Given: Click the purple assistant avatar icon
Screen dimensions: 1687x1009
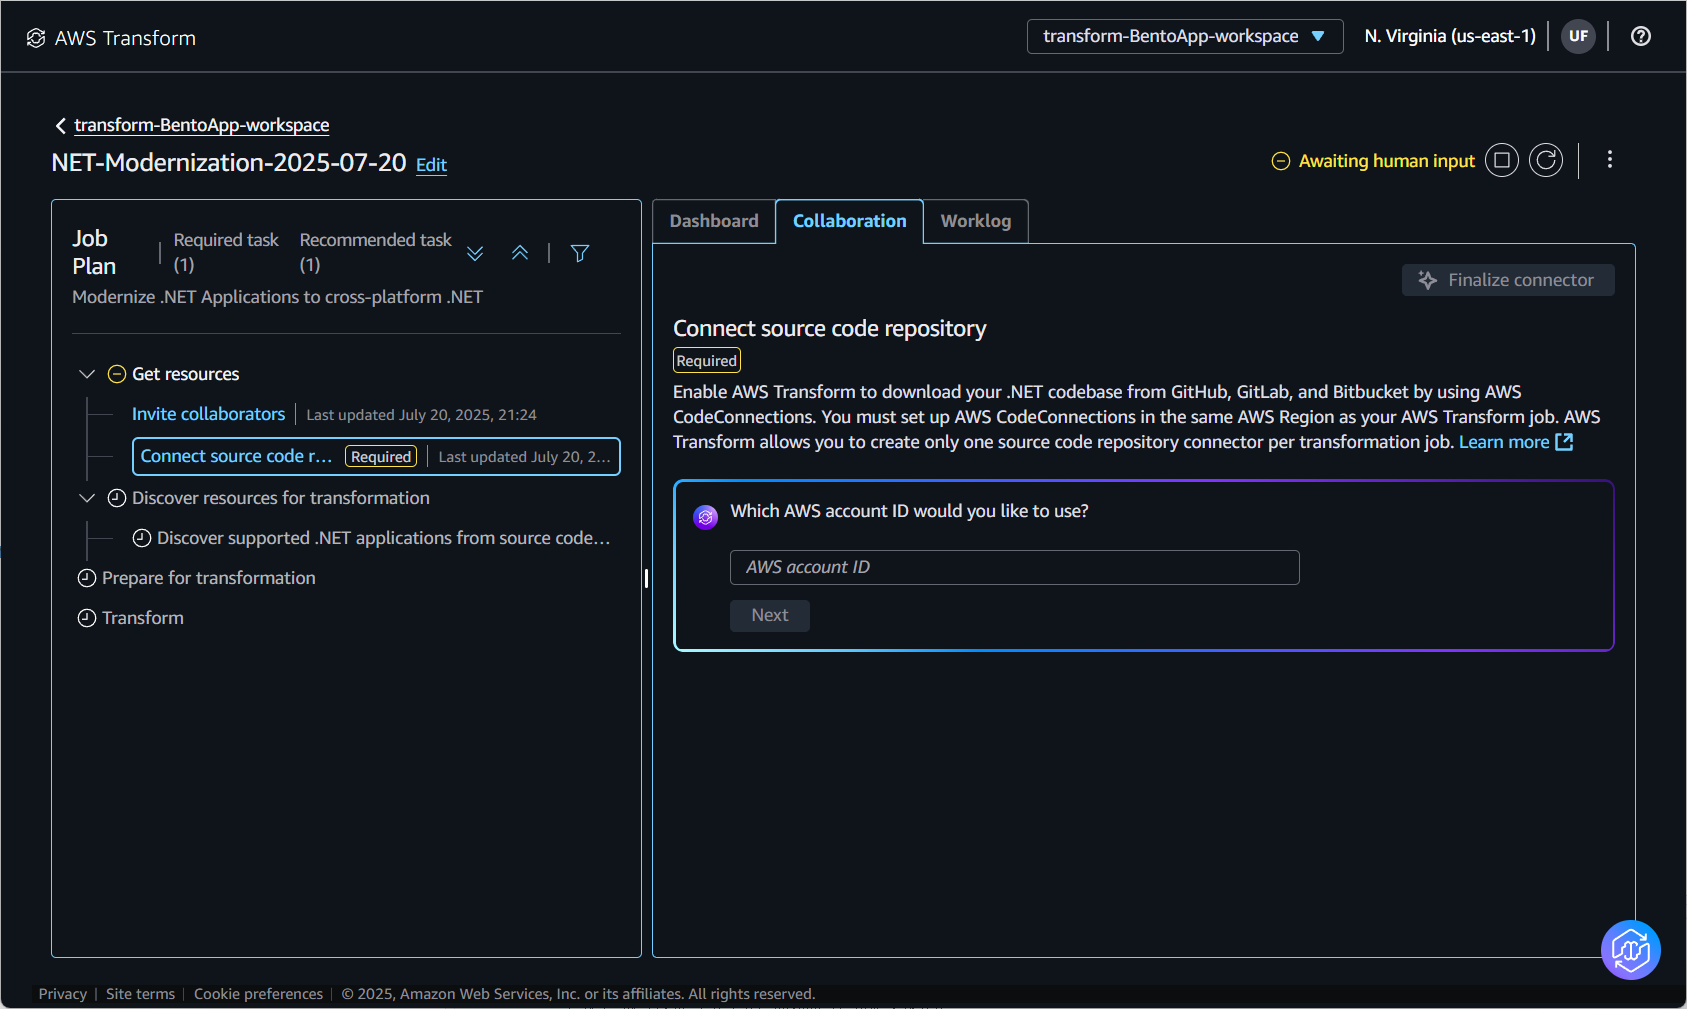Looking at the screenshot, I should [706, 517].
